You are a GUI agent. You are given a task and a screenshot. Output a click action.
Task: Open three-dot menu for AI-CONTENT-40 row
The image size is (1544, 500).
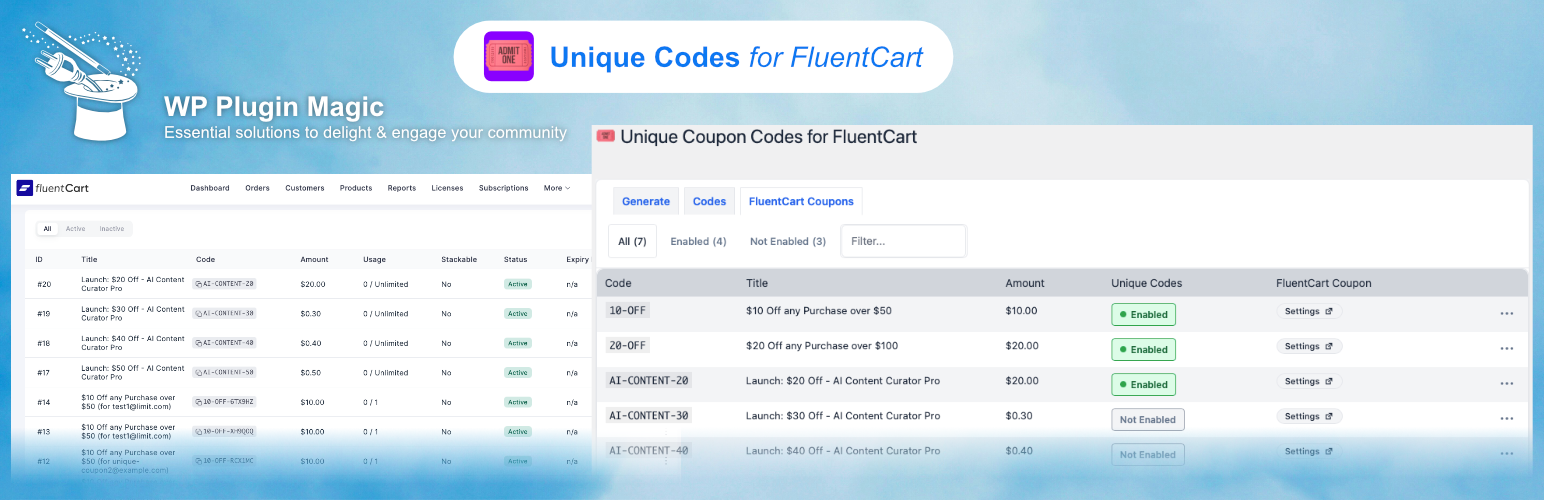coord(1507,454)
